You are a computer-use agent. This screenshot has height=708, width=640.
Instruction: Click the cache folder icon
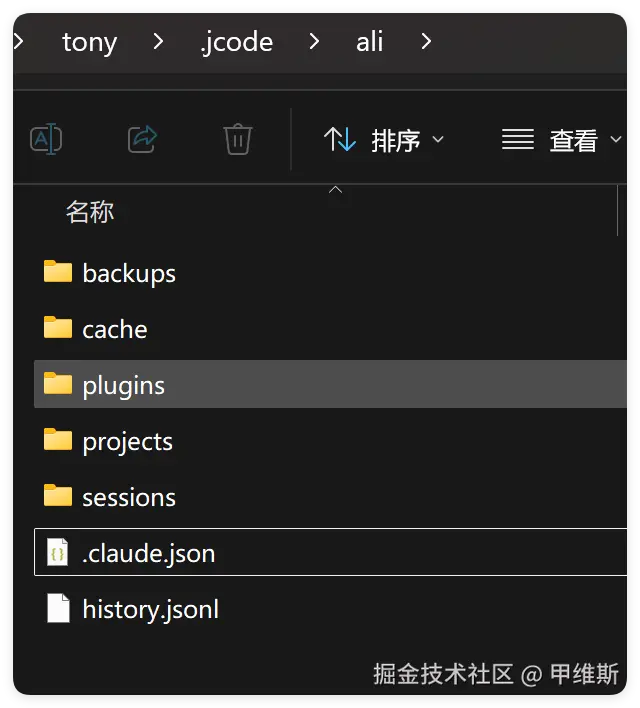[x=58, y=328]
